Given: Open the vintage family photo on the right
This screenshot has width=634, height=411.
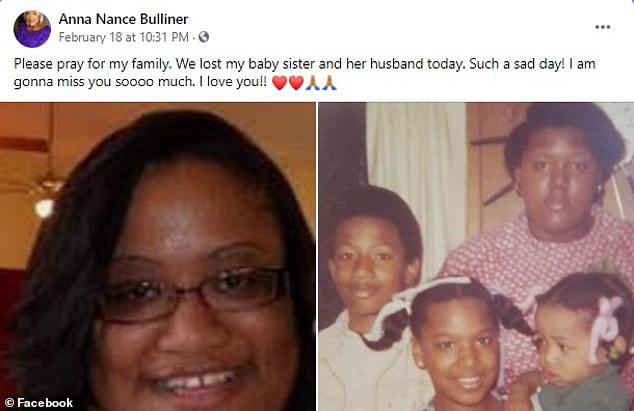Looking at the screenshot, I should (476, 256).
